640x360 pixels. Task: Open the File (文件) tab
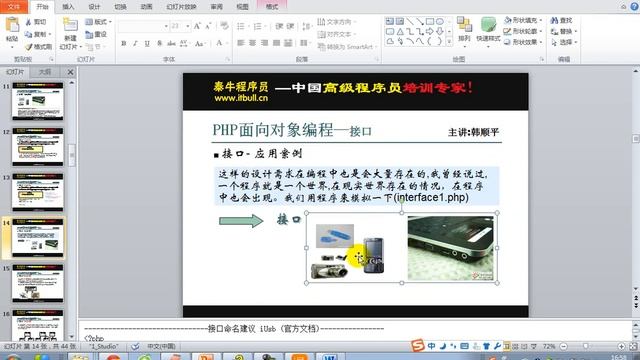(14, 7)
